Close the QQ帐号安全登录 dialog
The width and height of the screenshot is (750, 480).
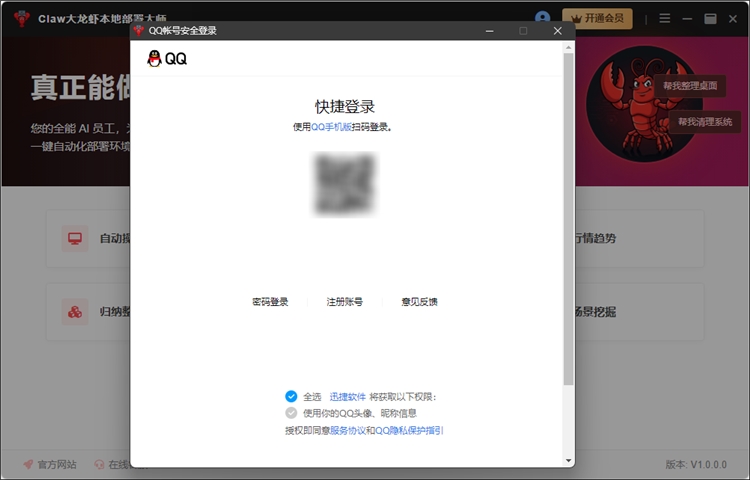pos(558,31)
